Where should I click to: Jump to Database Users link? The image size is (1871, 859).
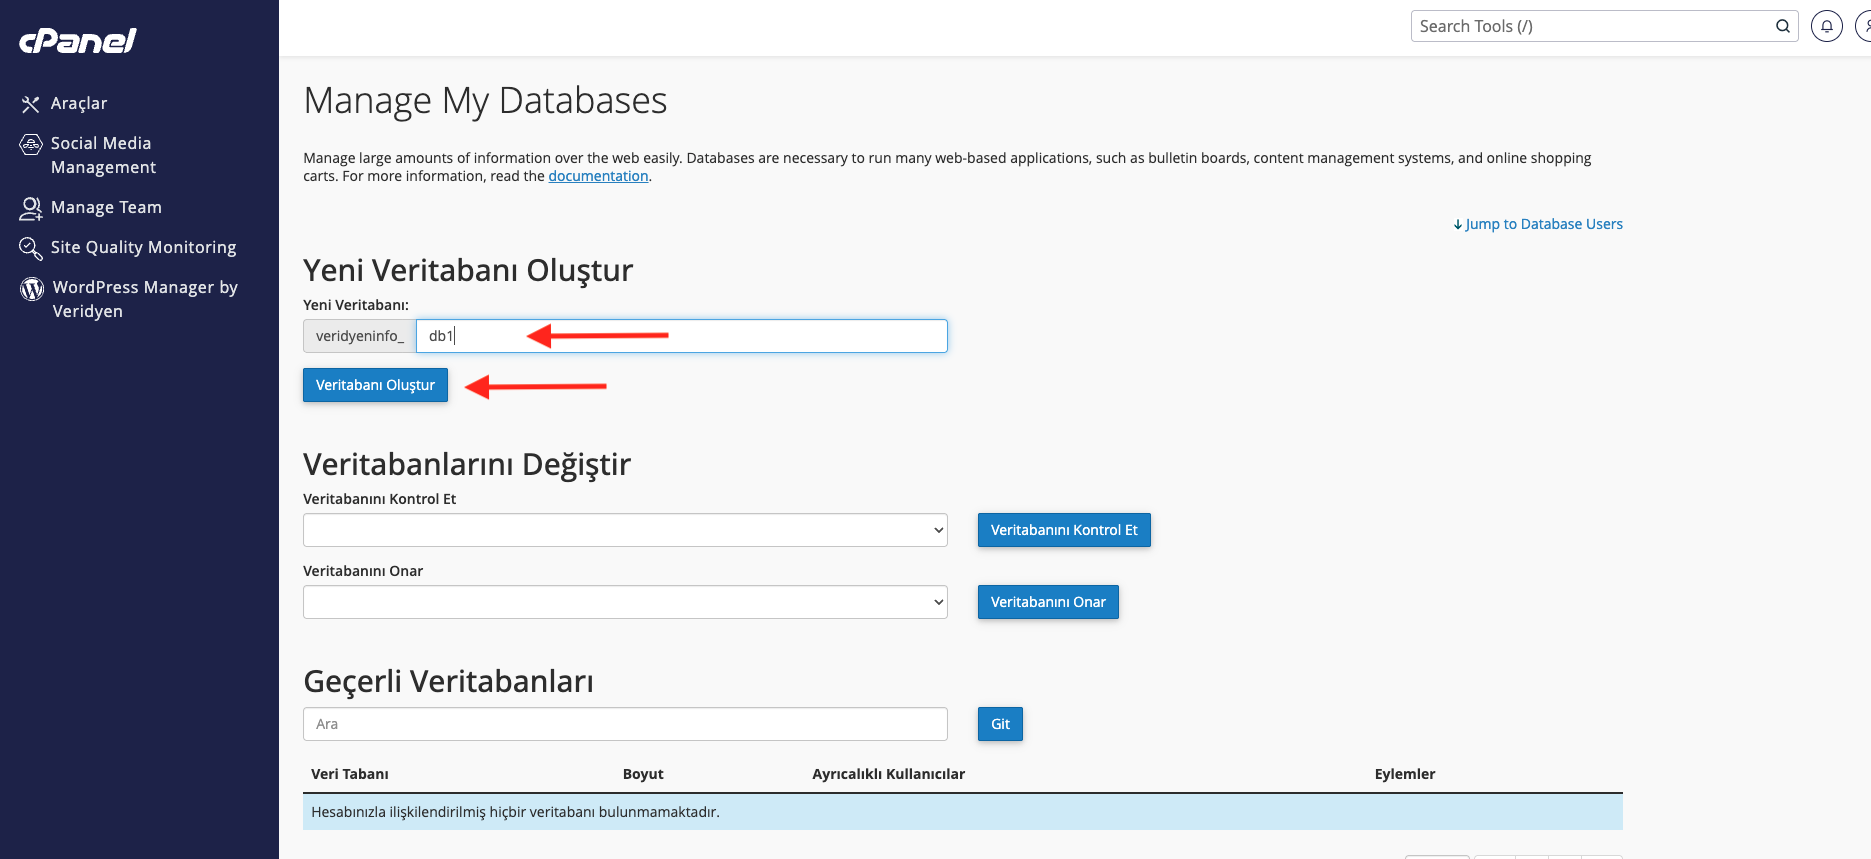[x=1538, y=224]
